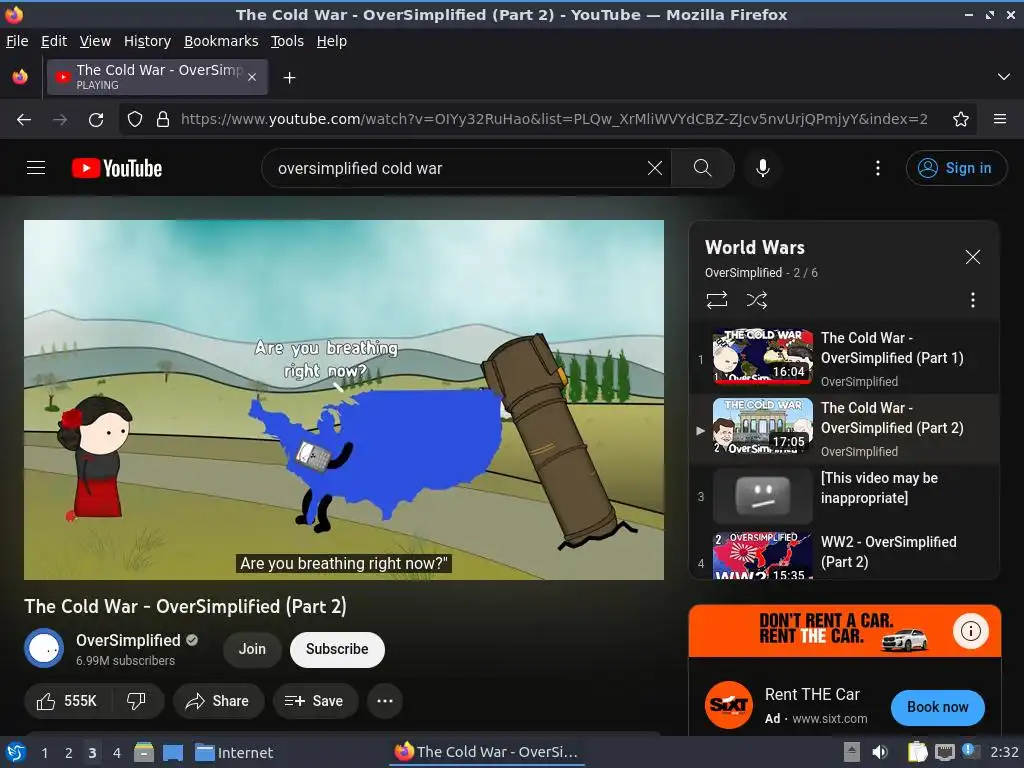Image resolution: width=1024 pixels, height=768 pixels.
Task: Open more actions ellipsis below the video
Action: pyautogui.click(x=385, y=701)
